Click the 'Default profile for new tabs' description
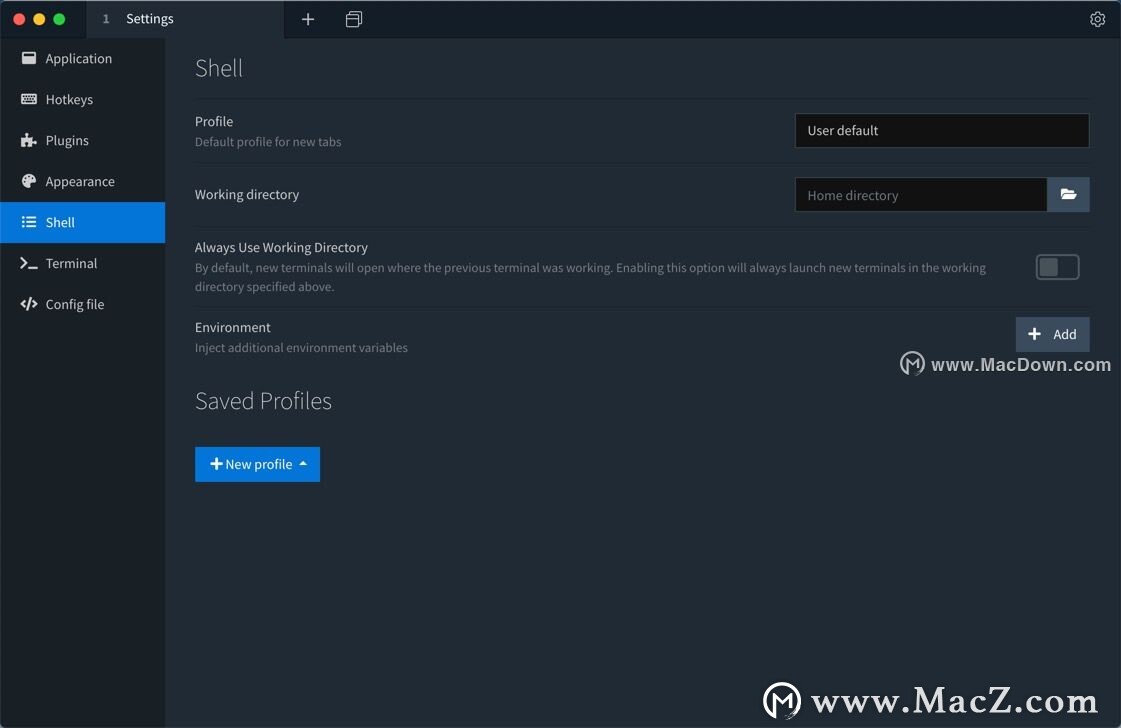Screen dimensions: 1121x728 point(268,142)
